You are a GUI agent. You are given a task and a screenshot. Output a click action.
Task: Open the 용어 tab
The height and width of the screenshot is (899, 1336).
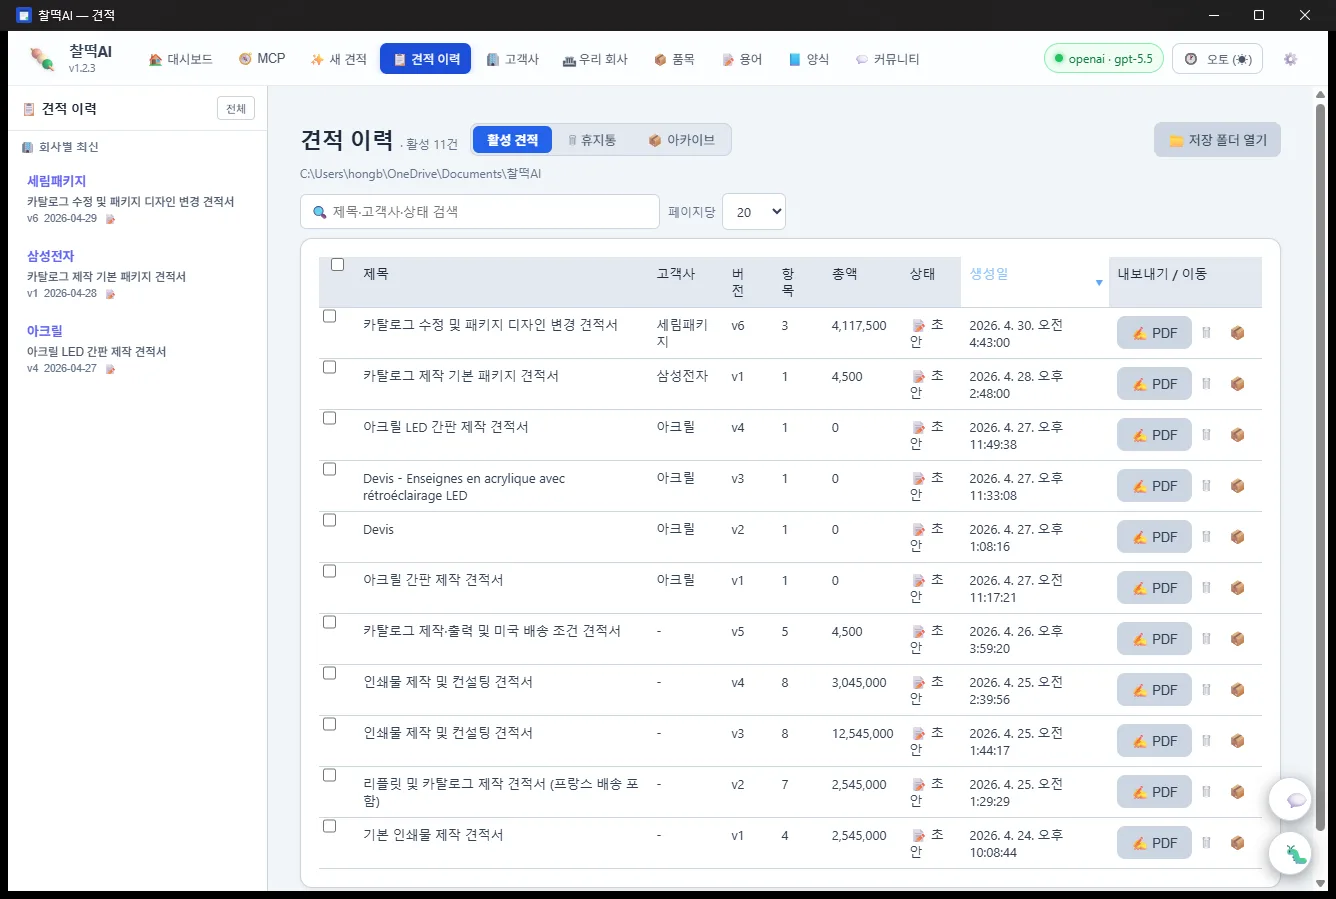[742, 59]
